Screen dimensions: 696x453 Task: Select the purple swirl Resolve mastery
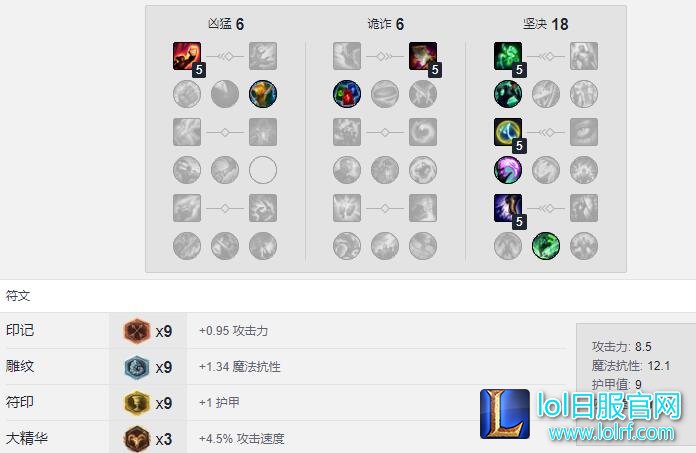(x=508, y=170)
